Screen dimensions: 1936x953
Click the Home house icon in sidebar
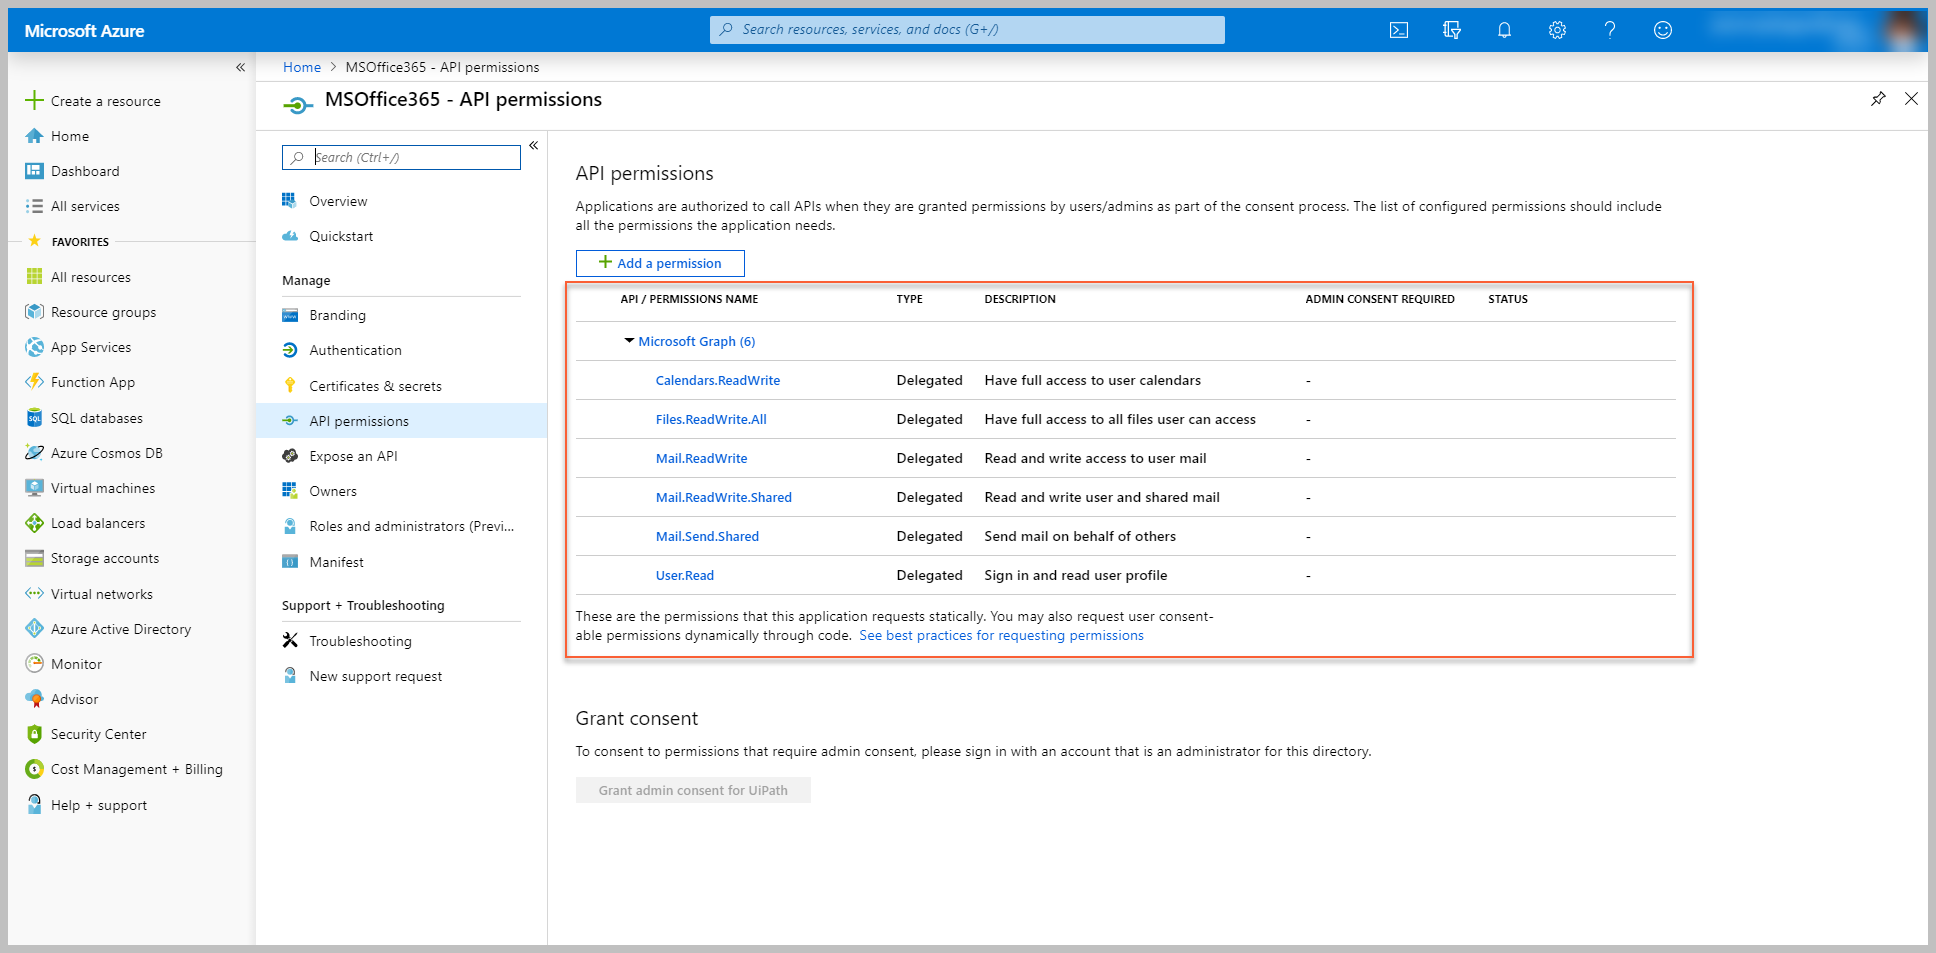[x=34, y=136]
